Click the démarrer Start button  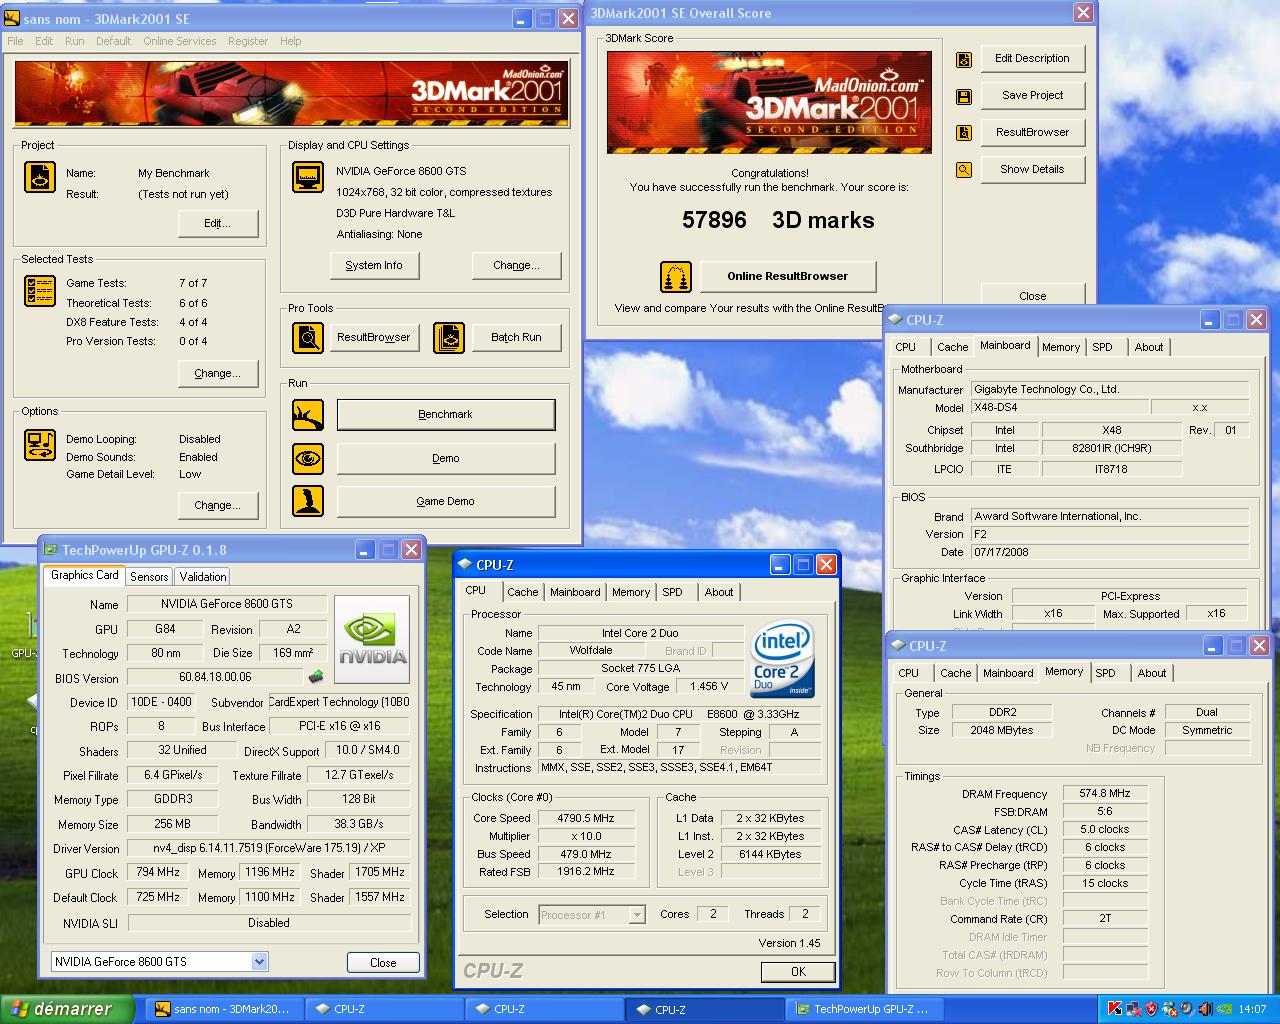(x=66, y=1009)
